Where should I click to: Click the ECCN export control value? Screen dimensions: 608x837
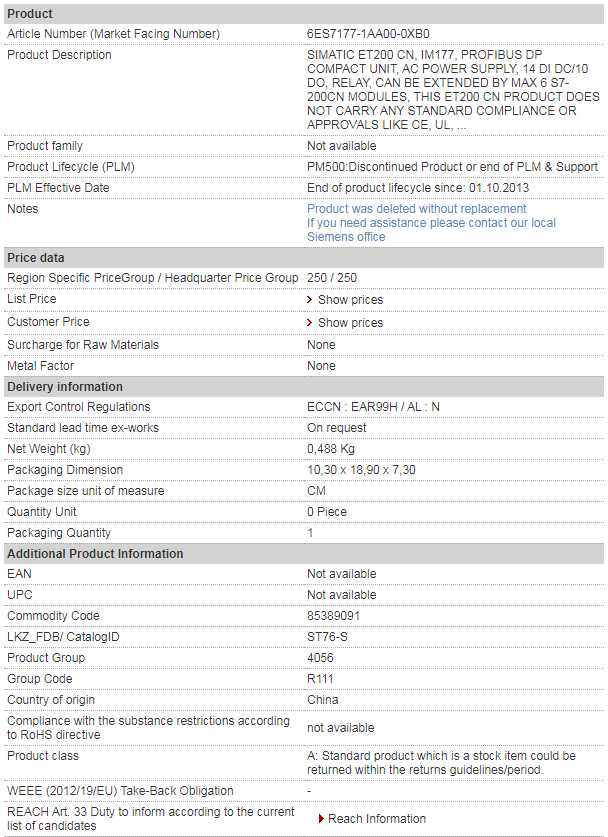(x=373, y=407)
